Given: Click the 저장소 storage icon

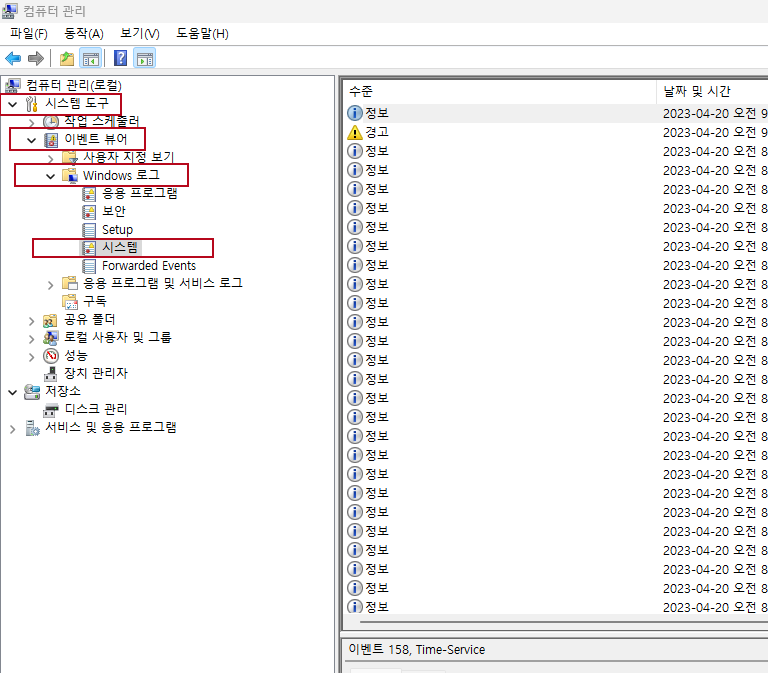Looking at the screenshot, I should click(32, 392).
